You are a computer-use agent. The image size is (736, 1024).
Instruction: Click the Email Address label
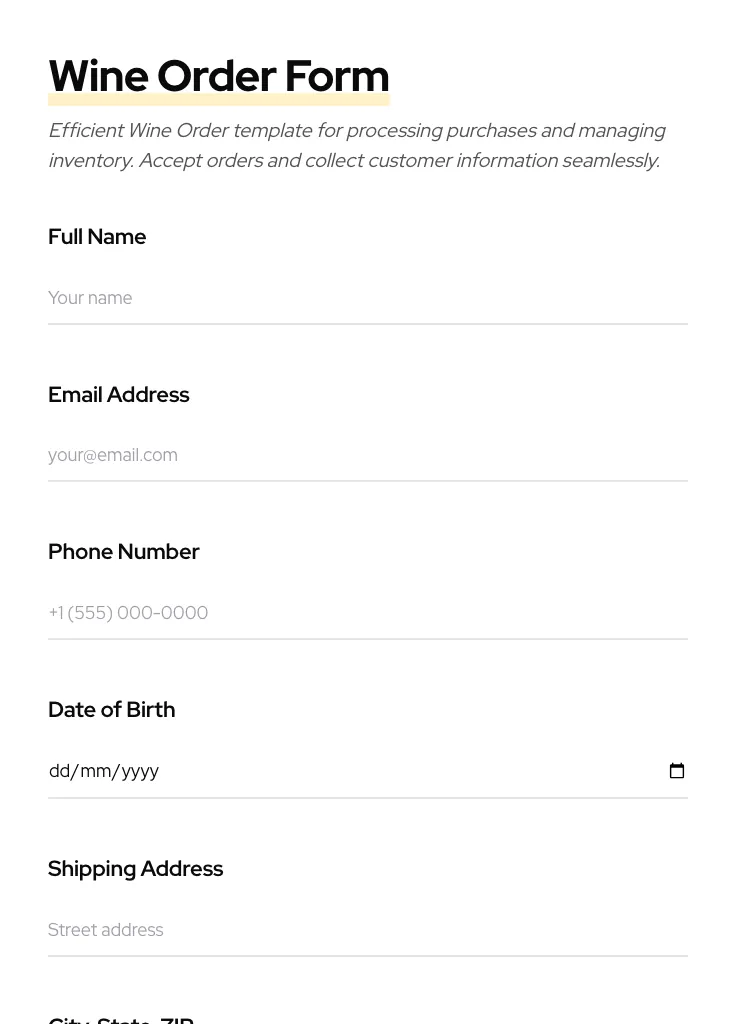pos(118,395)
